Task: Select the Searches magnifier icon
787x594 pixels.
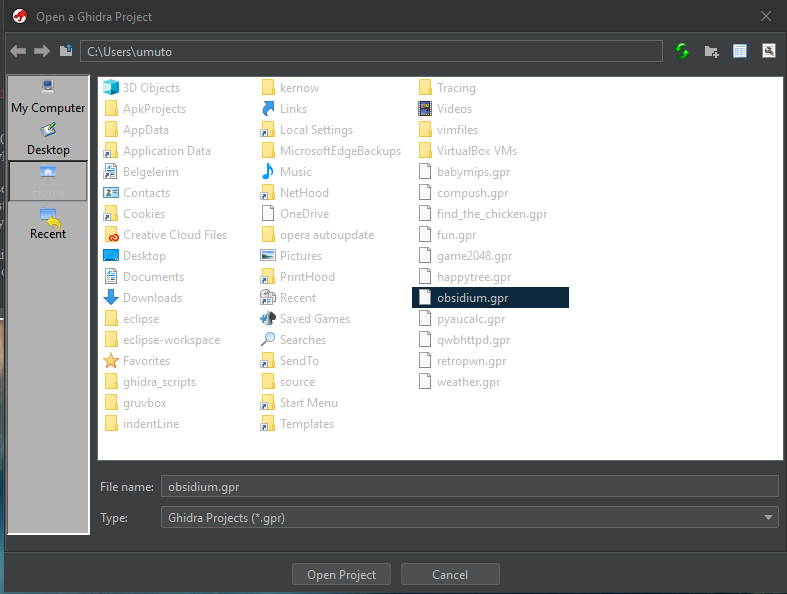Action: pos(268,339)
